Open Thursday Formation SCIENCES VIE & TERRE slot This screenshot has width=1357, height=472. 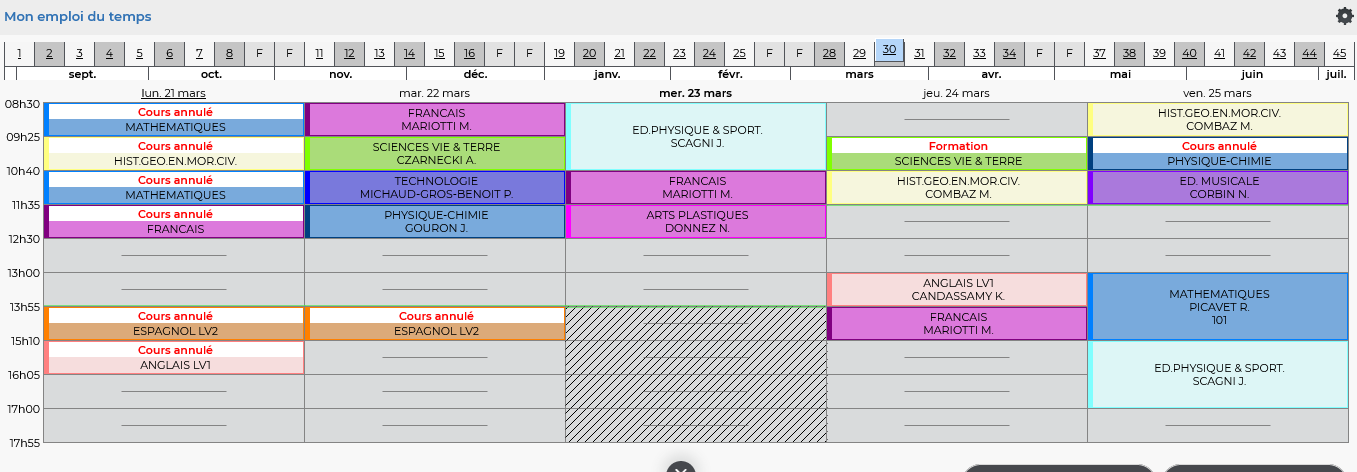click(x=957, y=153)
